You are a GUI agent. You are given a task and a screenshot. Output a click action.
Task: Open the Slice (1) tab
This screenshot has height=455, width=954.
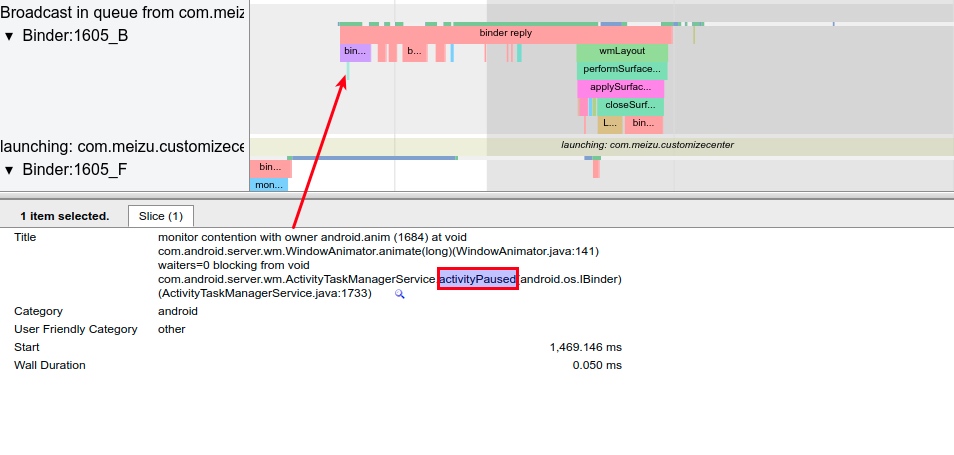click(x=161, y=216)
